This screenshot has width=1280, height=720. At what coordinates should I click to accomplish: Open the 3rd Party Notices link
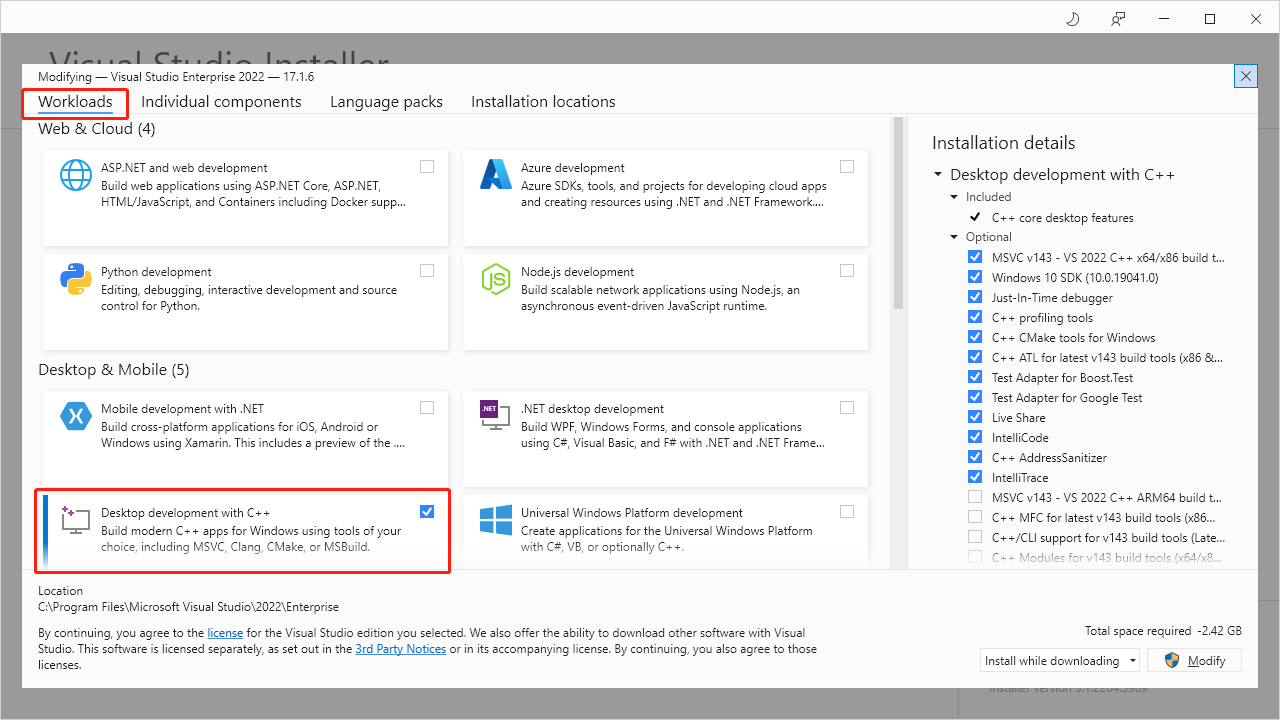click(x=400, y=649)
